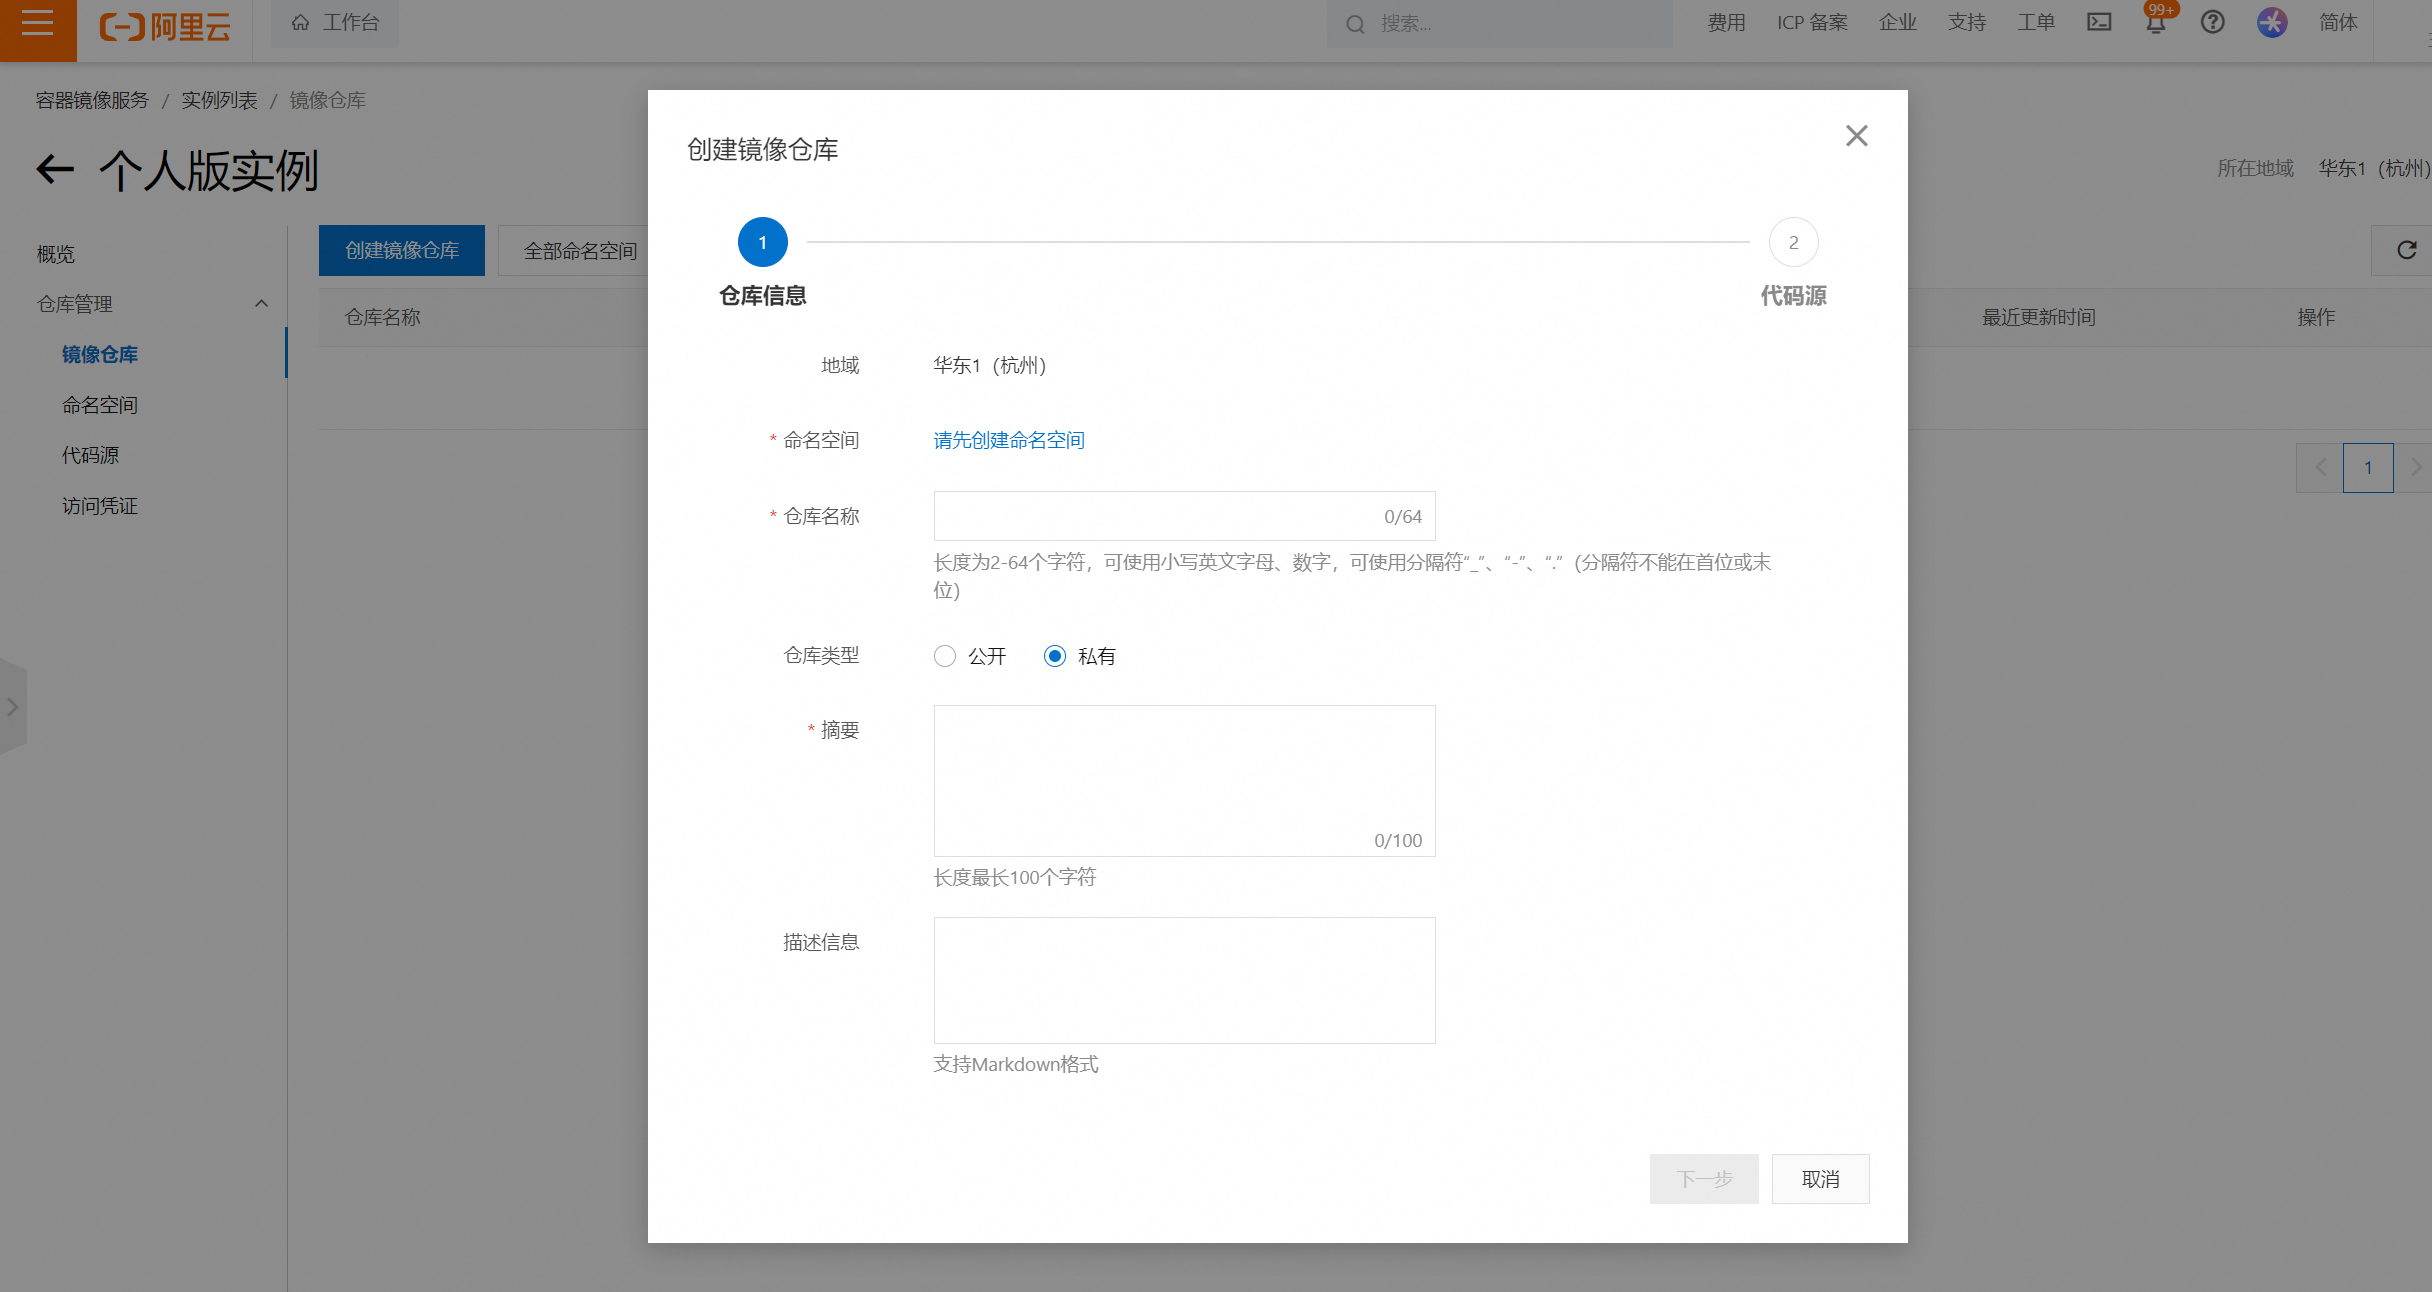Open the hamburger main menu
Screen dimensions: 2432x1292
coord(38,23)
